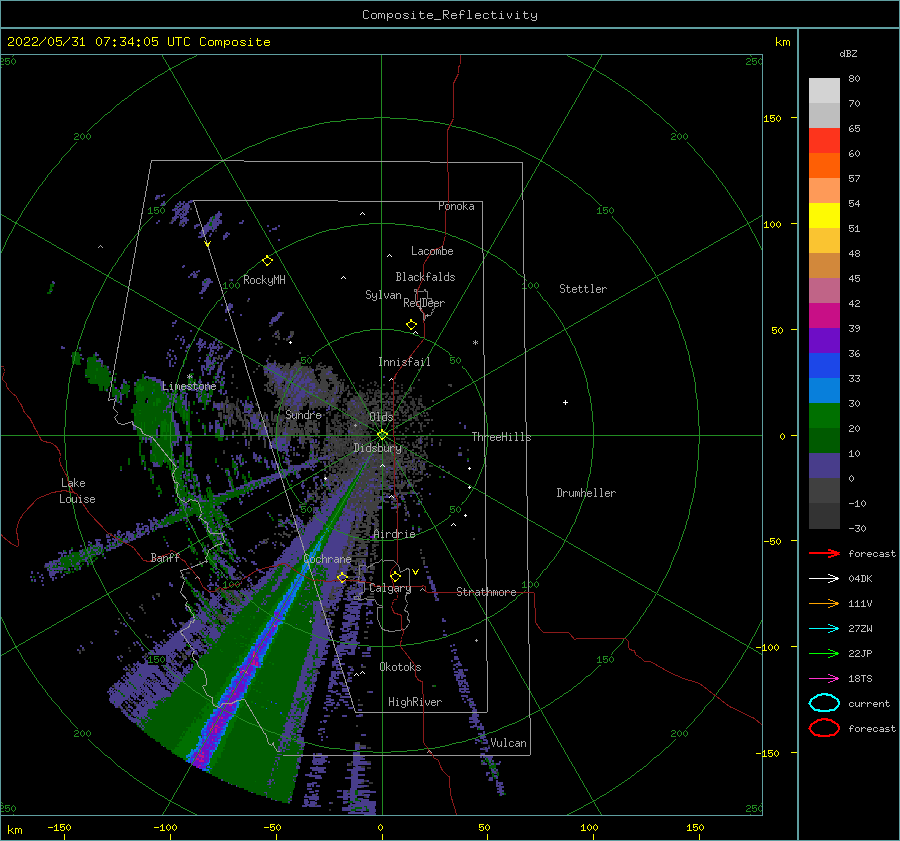Click the Ponoka town label
The height and width of the screenshot is (841, 900).
click(x=456, y=206)
